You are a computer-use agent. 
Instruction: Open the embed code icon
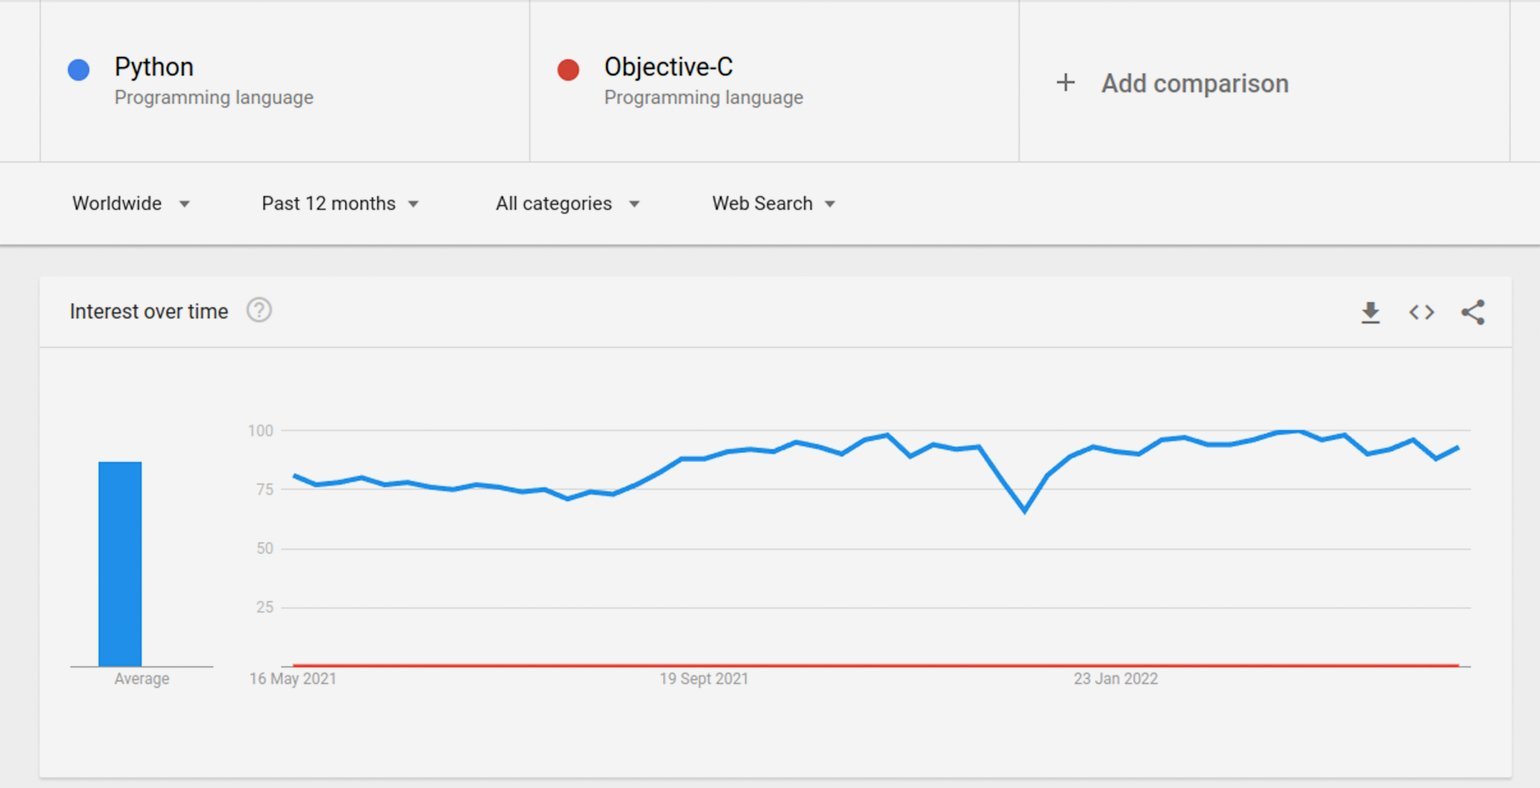(x=1421, y=312)
